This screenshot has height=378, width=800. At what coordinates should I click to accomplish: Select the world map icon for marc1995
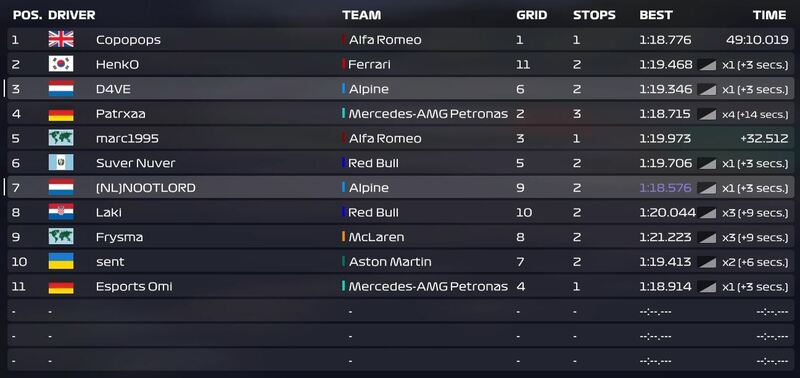pos(61,138)
